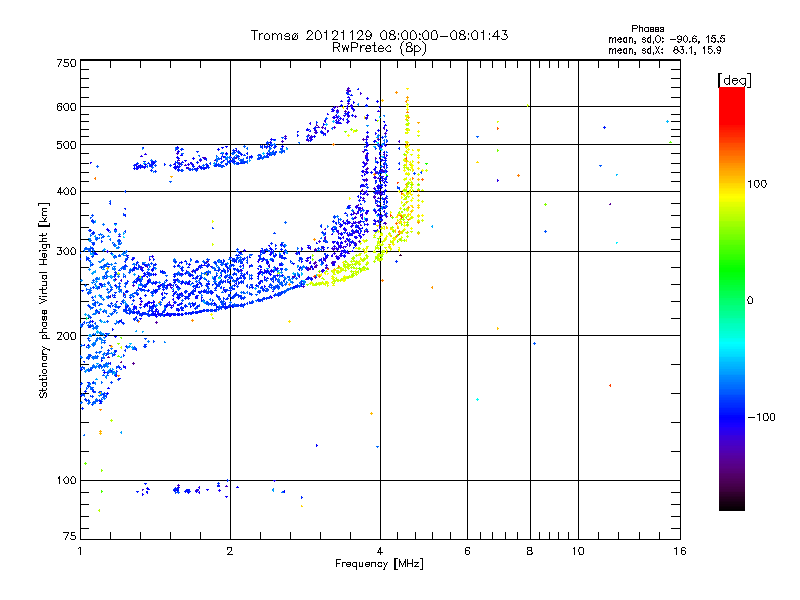Click the "2" frequency axis label
The height and width of the screenshot is (600, 800).
pos(230,551)
